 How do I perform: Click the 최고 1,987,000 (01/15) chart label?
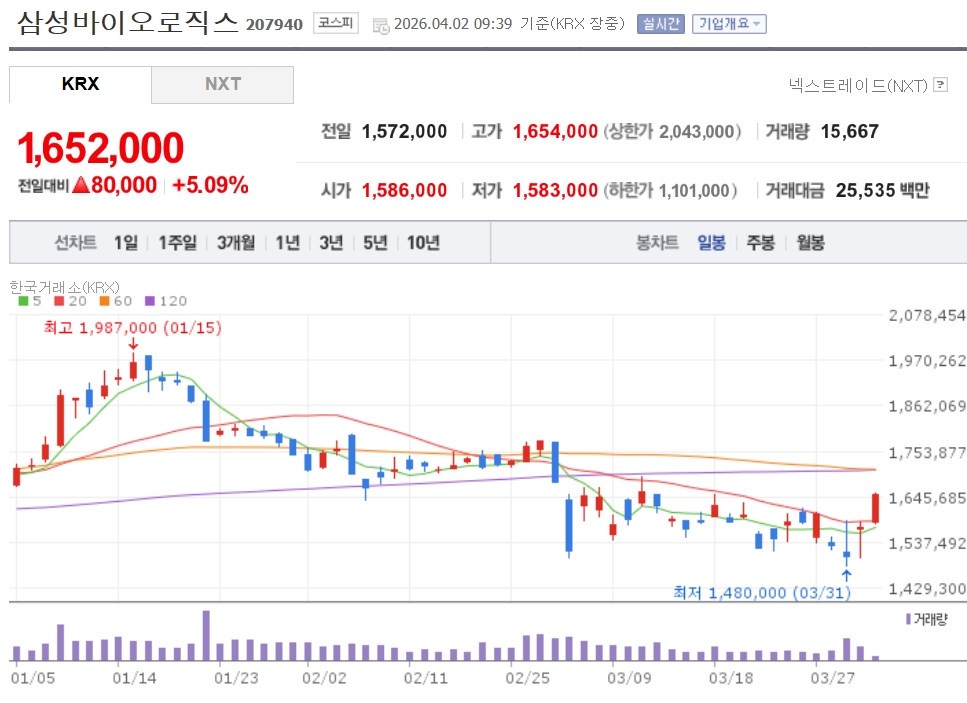point(133,327)
